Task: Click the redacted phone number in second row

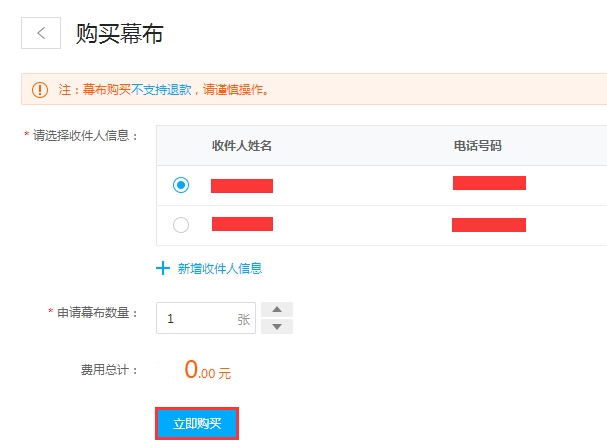Action: pyautogui.click(x=489, y=225)
